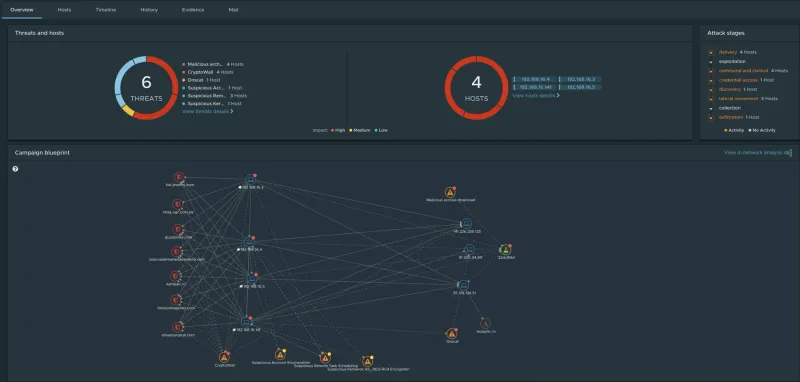Select the fourth malicious domain node with long name

(x=177, y=251)
